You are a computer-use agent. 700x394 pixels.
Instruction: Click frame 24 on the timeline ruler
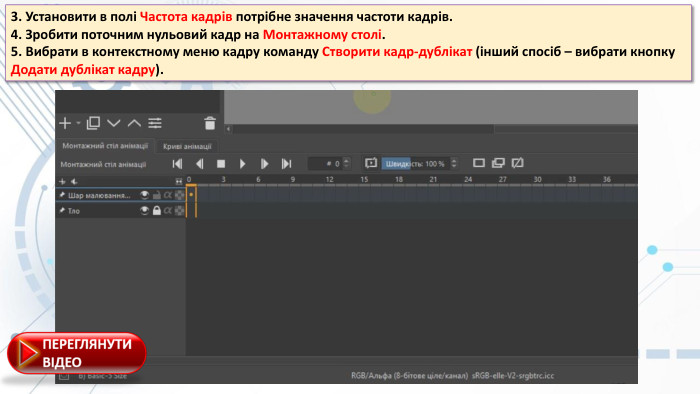pos(468,179)
